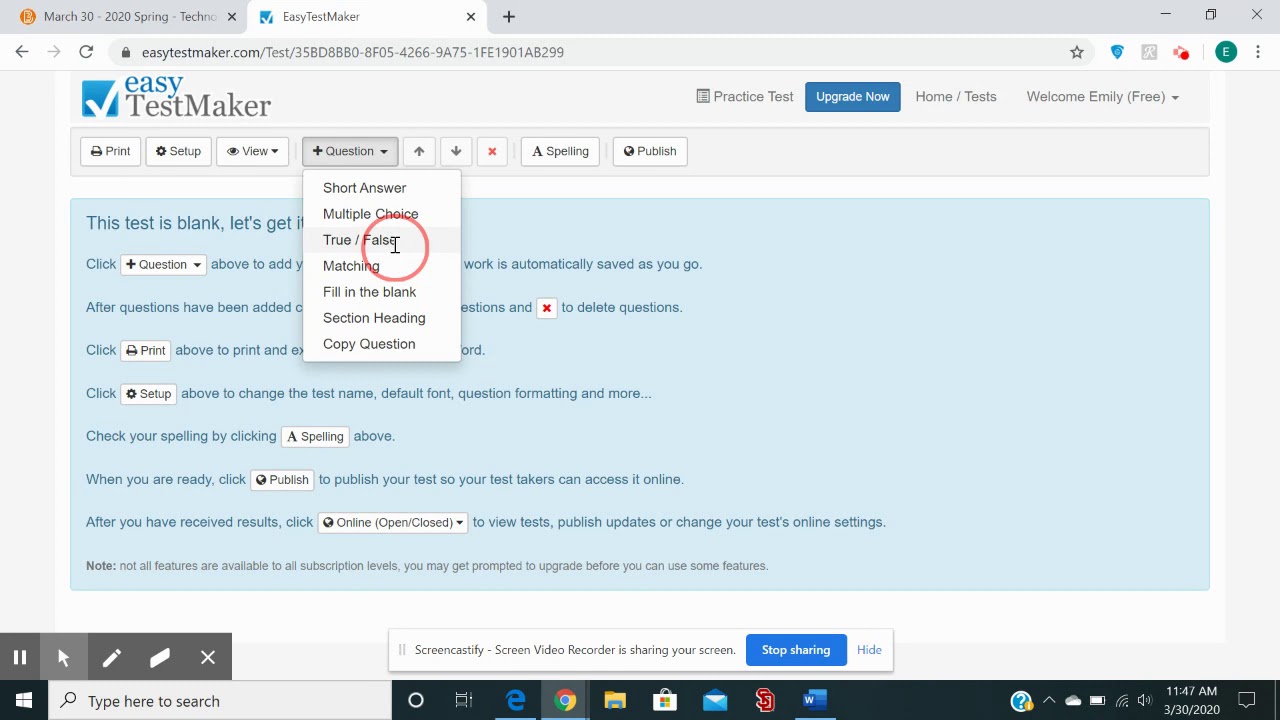Bookmark this page with the star icon
The width and height of the screenshot is (1280, 720).
(x=1077, y=52)
